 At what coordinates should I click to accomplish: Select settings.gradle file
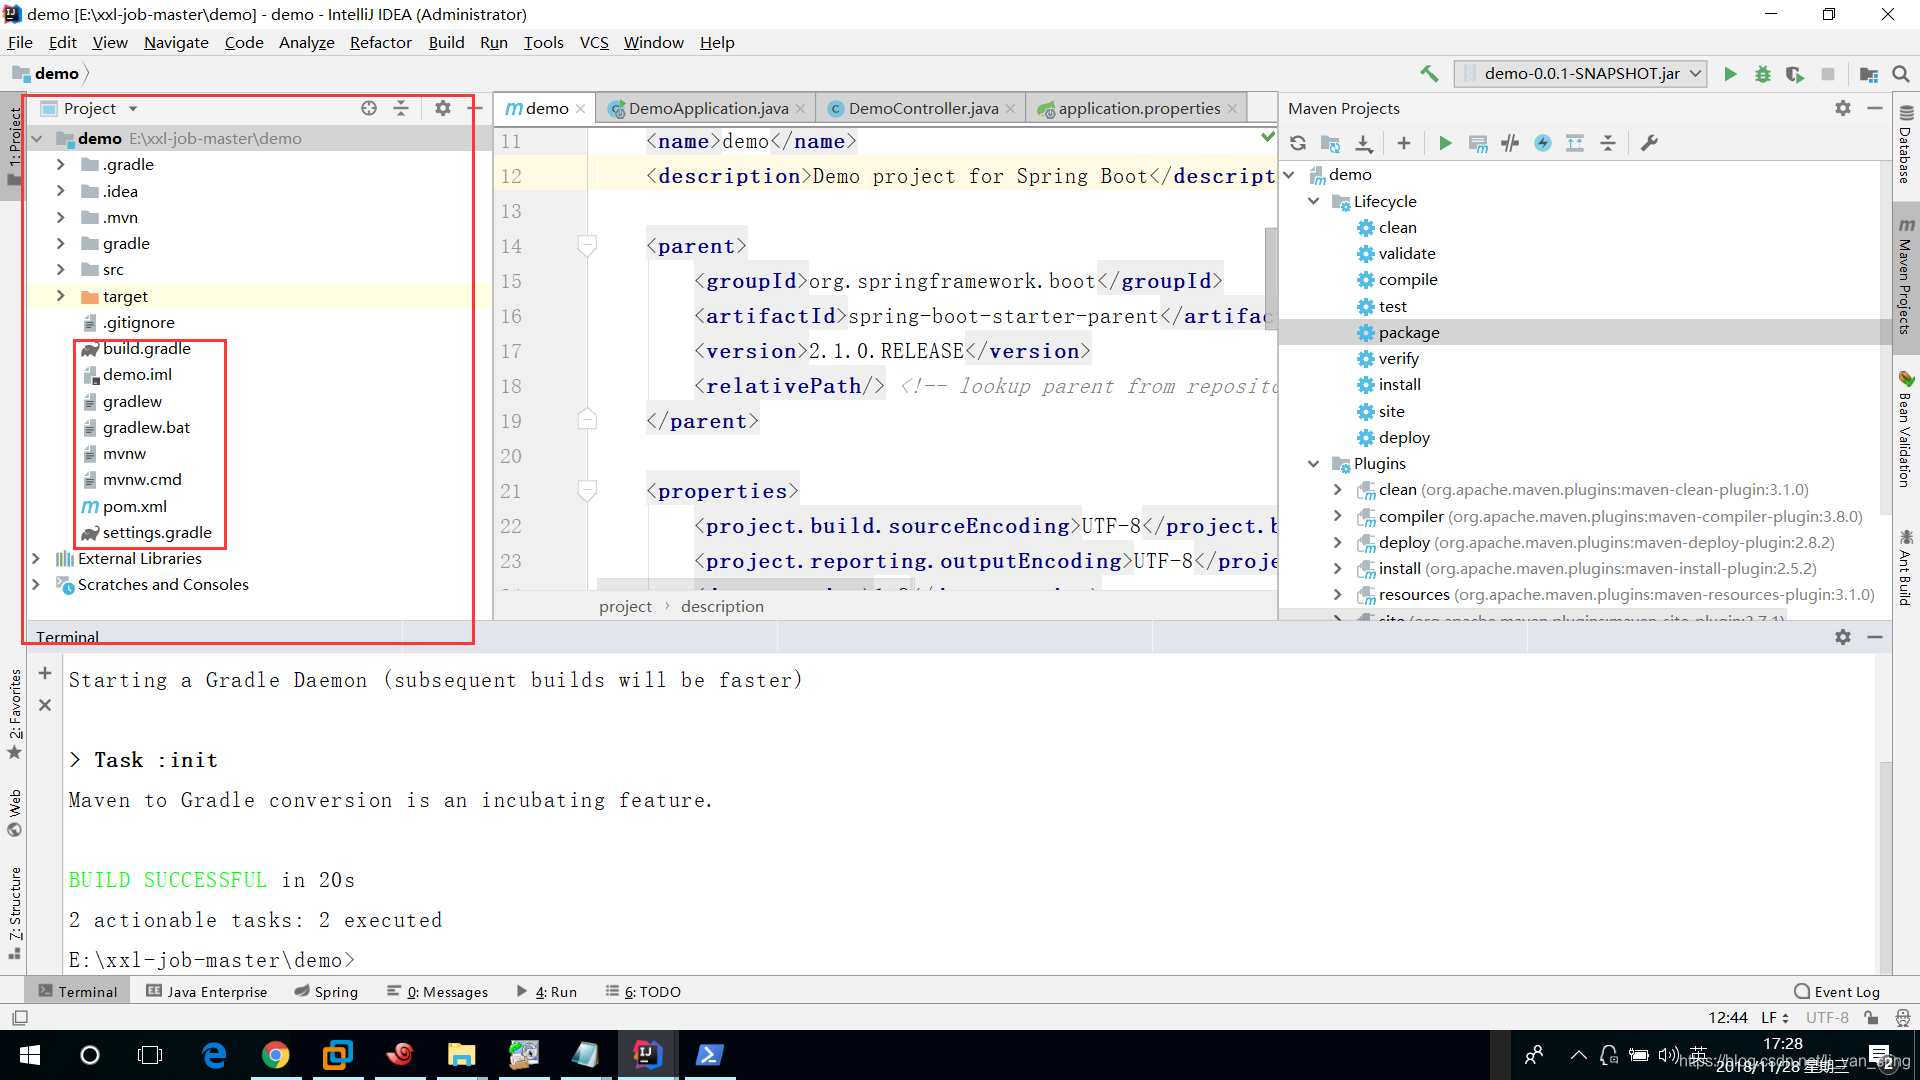click(157, 532)
